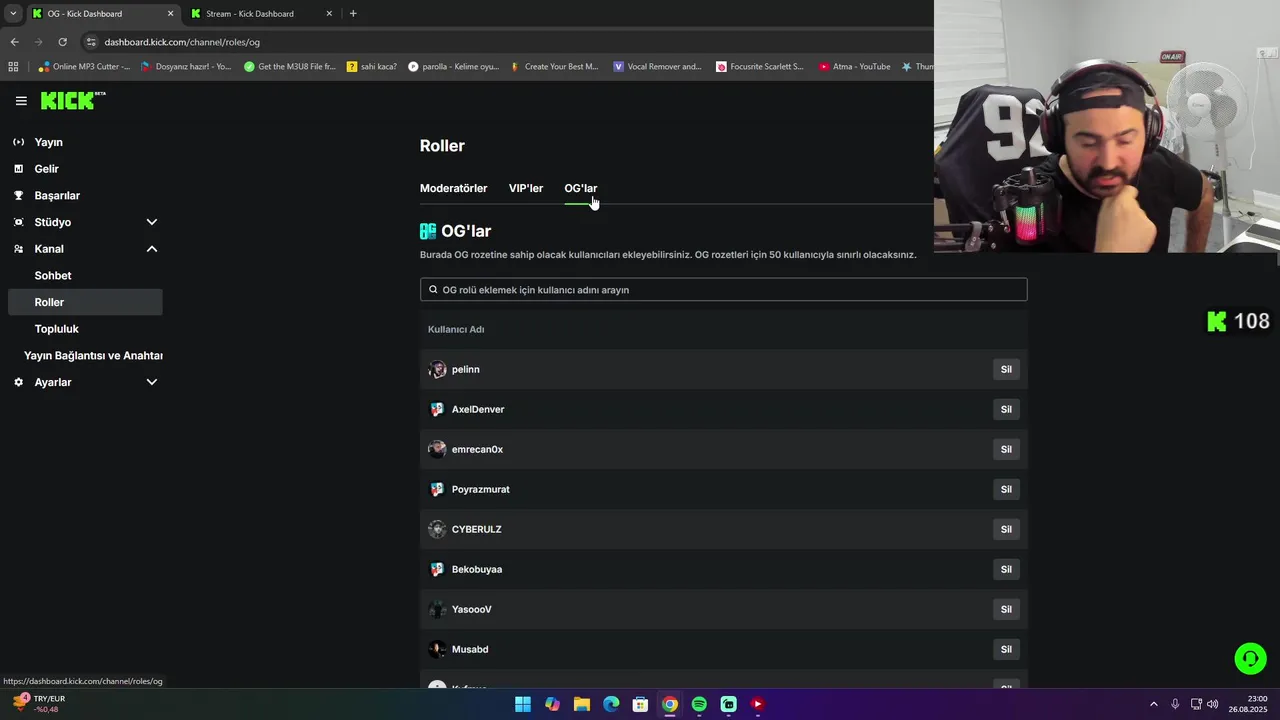Remove Bekobuyaa with the Sil button
1280x720 pixels.
tap(1006, 569)
